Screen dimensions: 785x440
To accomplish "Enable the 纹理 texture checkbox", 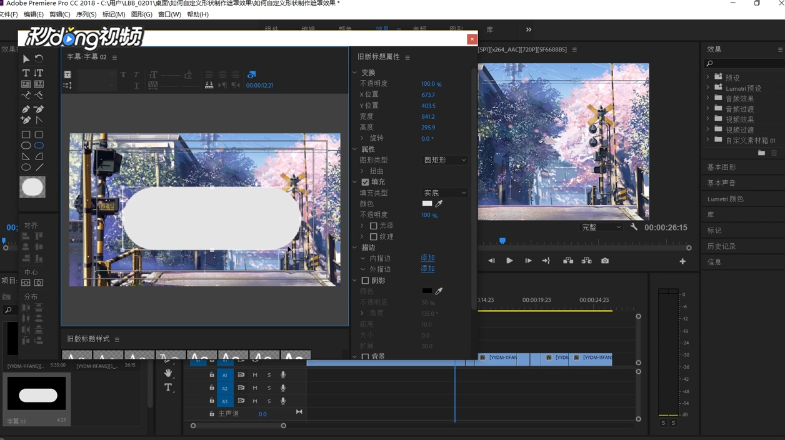I will 373,237.
